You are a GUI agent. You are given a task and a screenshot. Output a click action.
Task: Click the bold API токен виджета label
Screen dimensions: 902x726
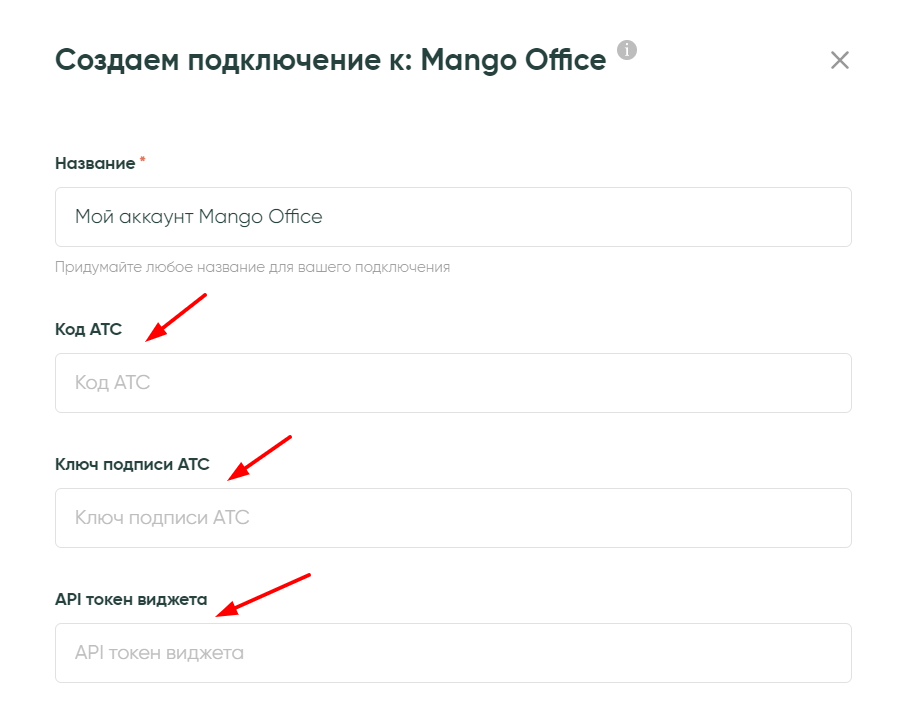(131, 600)
